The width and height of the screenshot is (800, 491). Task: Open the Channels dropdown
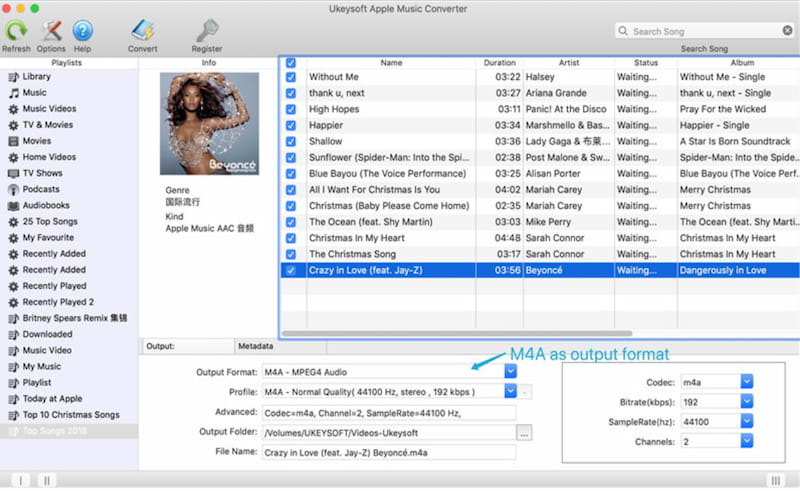(746, 441)
